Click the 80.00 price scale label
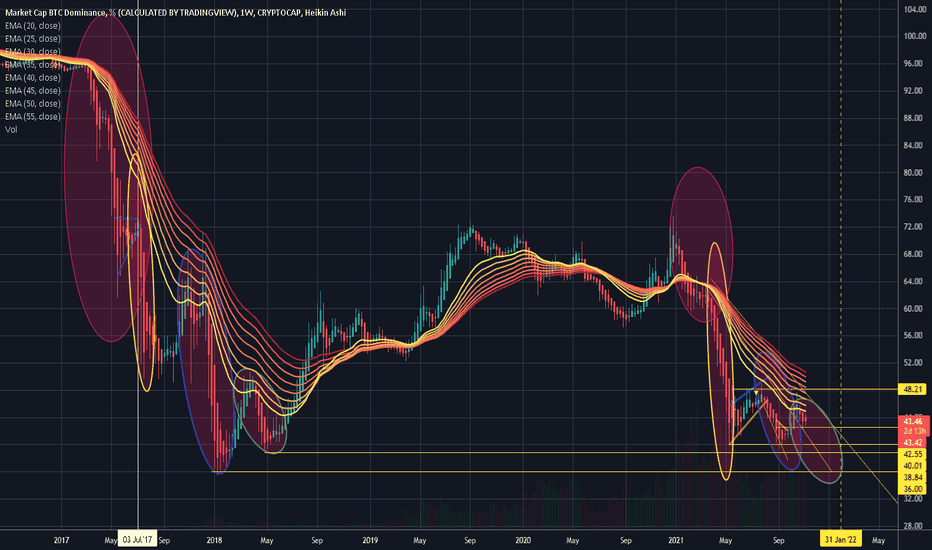Viewport: 932px width, 550px height. (914, 173)
